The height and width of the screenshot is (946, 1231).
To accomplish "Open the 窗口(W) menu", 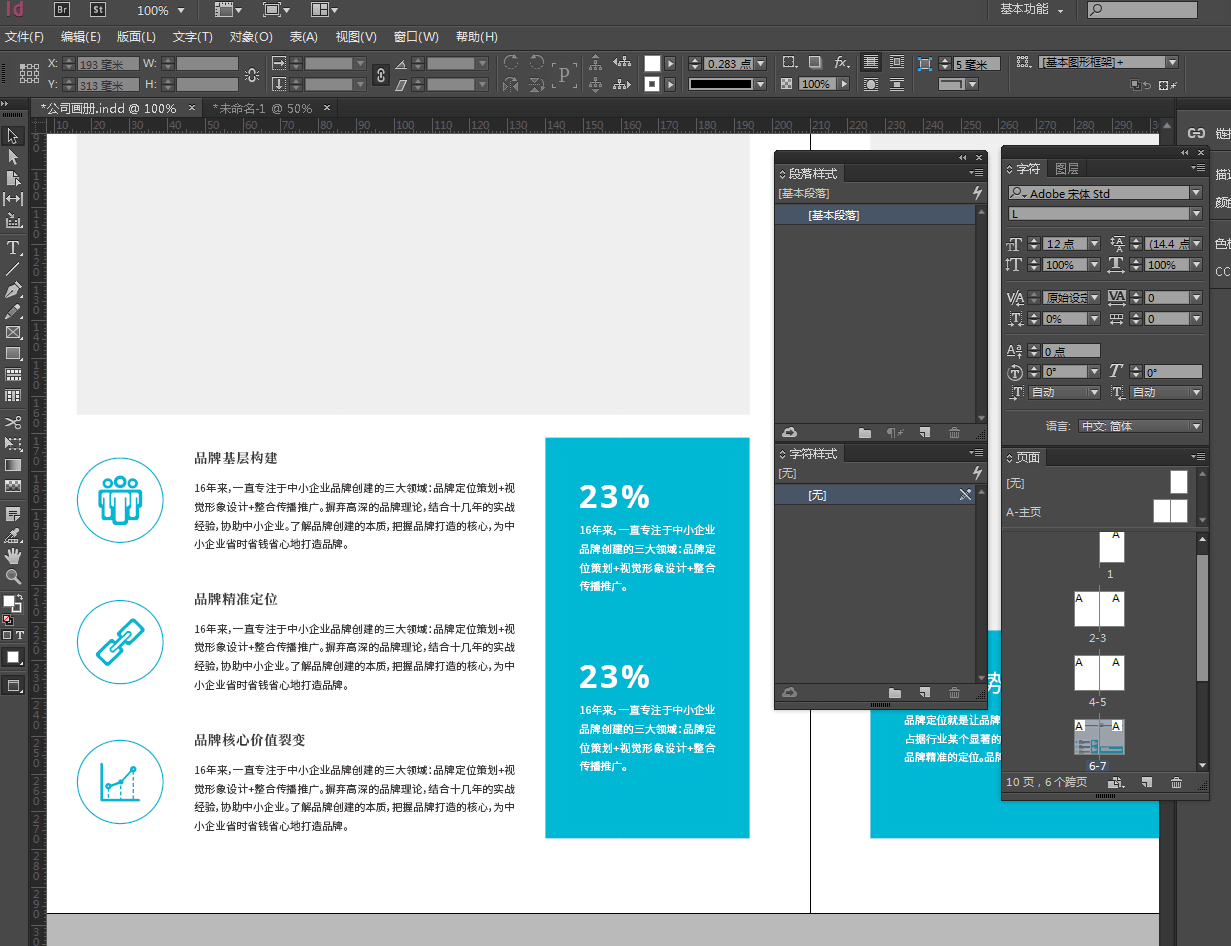I will 416,37.
